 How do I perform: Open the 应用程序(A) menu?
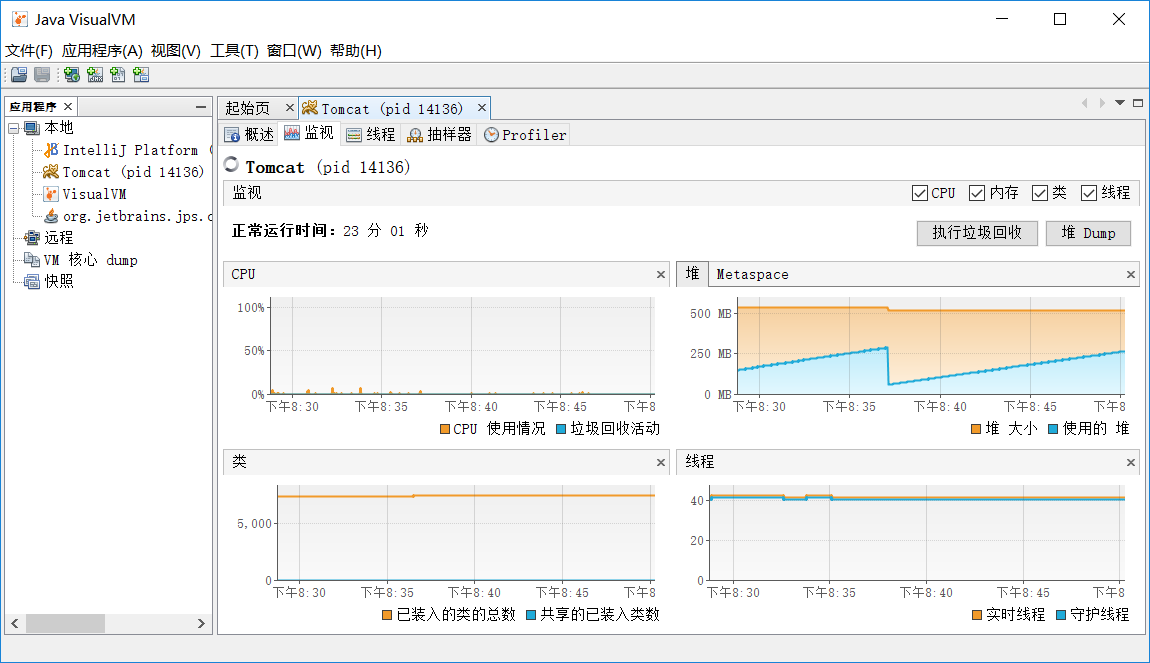(x=102, y=51)
